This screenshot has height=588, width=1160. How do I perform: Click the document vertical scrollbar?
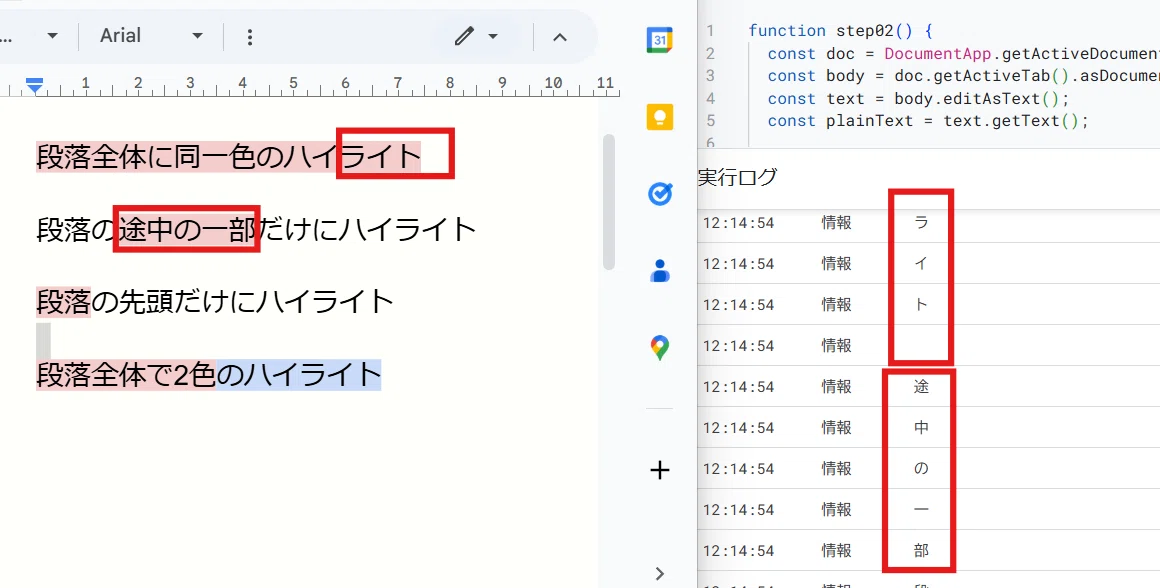(609, 202)
